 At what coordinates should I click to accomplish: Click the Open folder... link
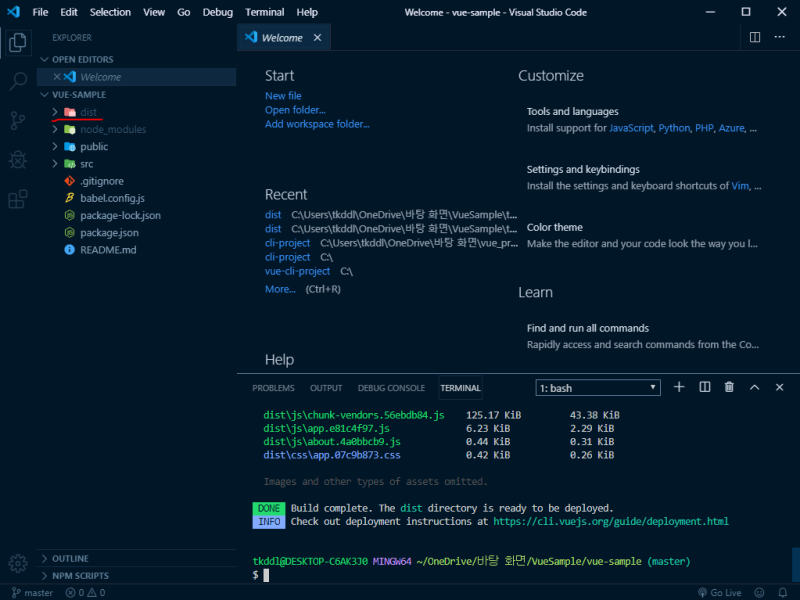pos(295,110)
